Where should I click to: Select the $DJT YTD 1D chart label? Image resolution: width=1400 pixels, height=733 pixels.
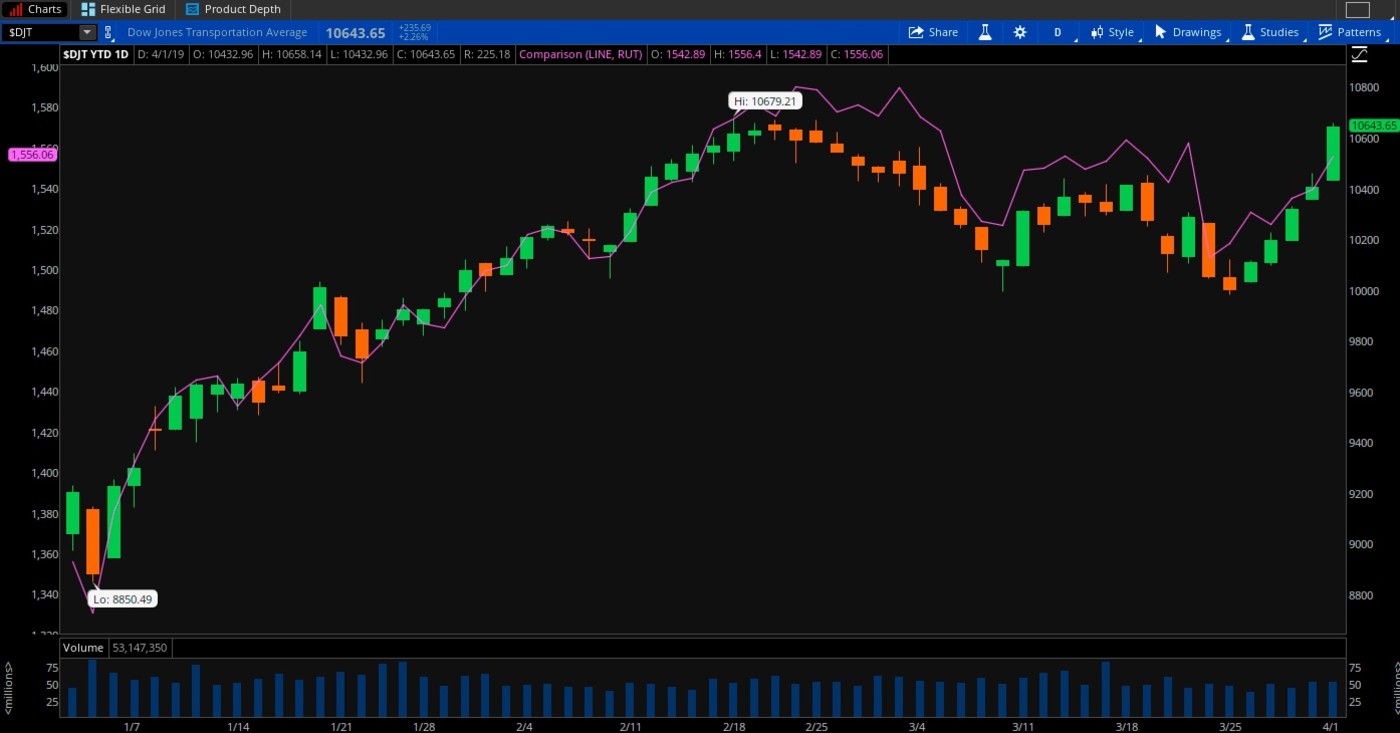click(95, 54)
